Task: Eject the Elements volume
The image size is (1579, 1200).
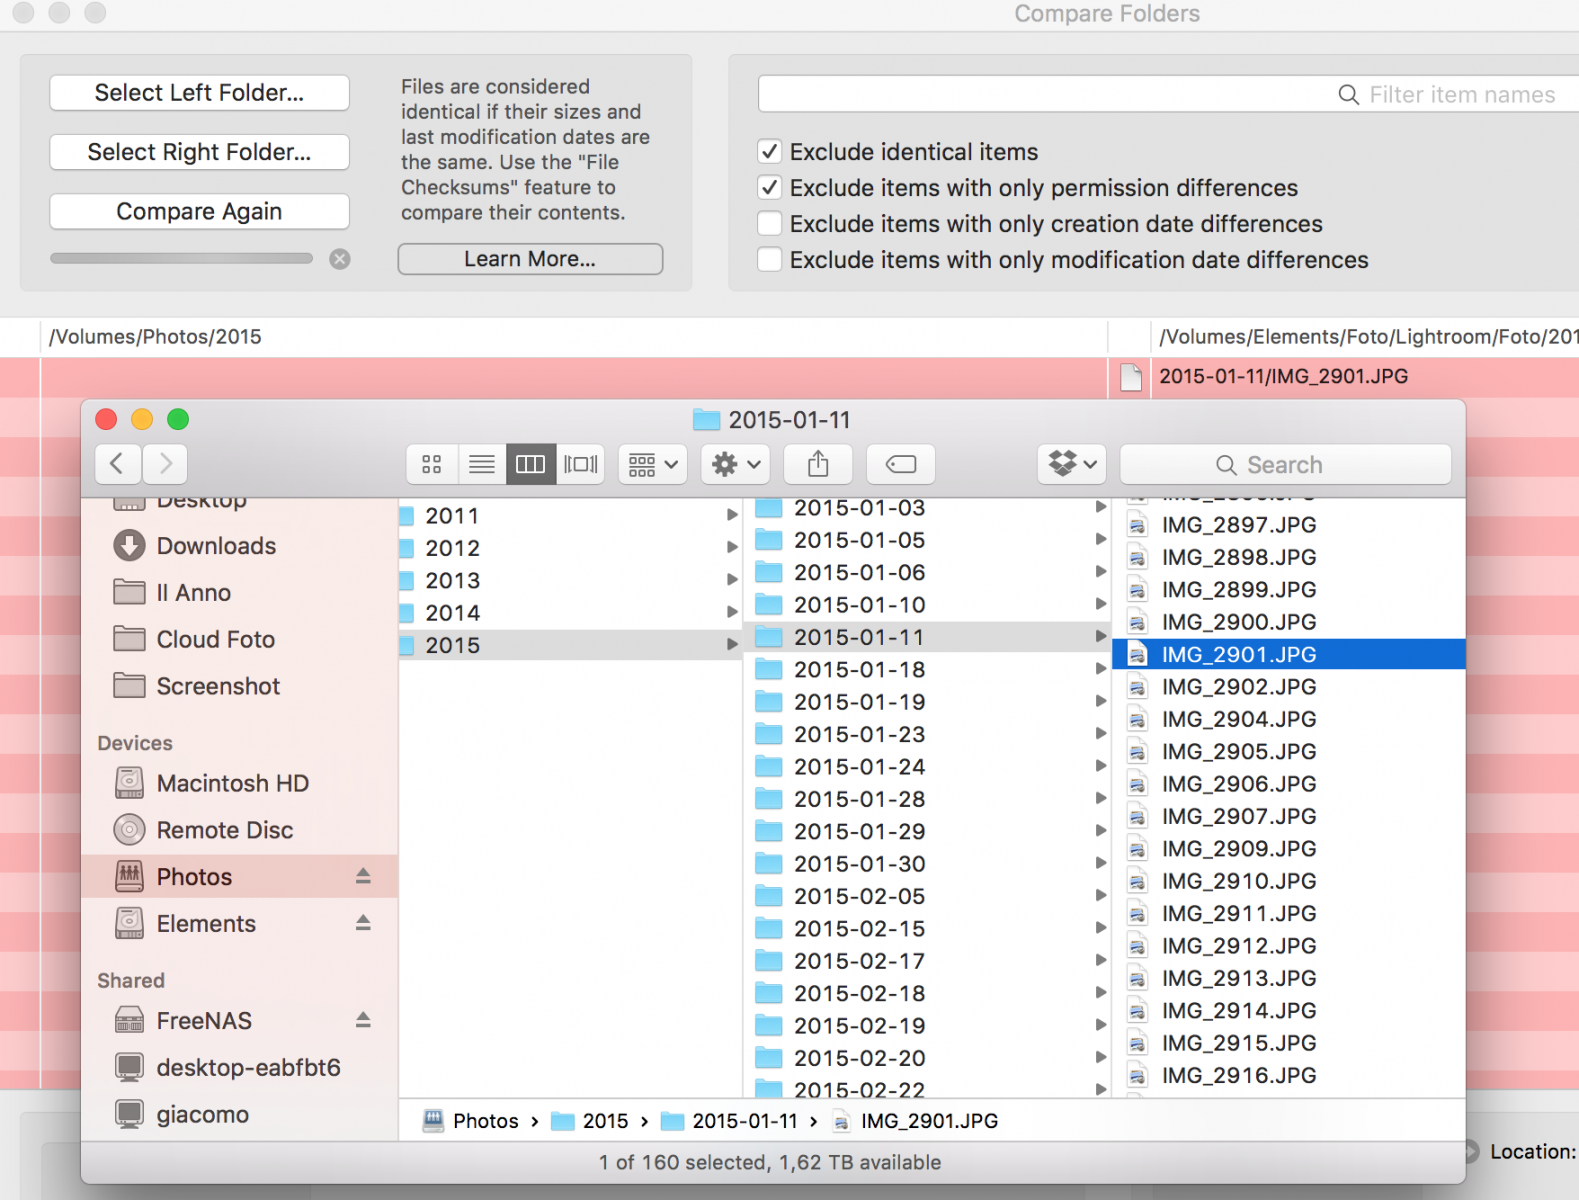Action: tap(363, 924)
